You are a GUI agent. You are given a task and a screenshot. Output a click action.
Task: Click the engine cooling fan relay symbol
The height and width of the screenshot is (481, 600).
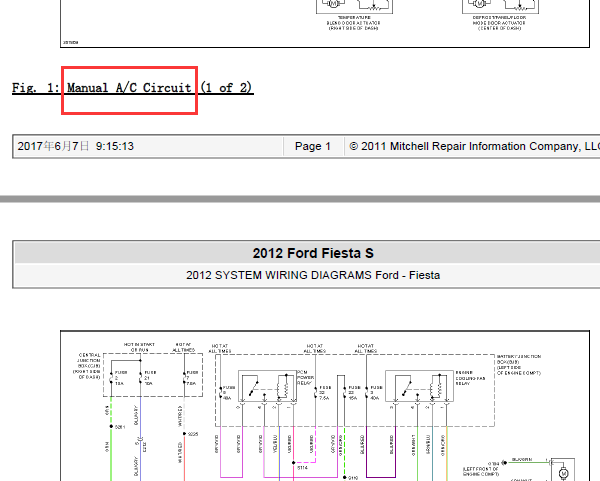(x=419, y=386)
